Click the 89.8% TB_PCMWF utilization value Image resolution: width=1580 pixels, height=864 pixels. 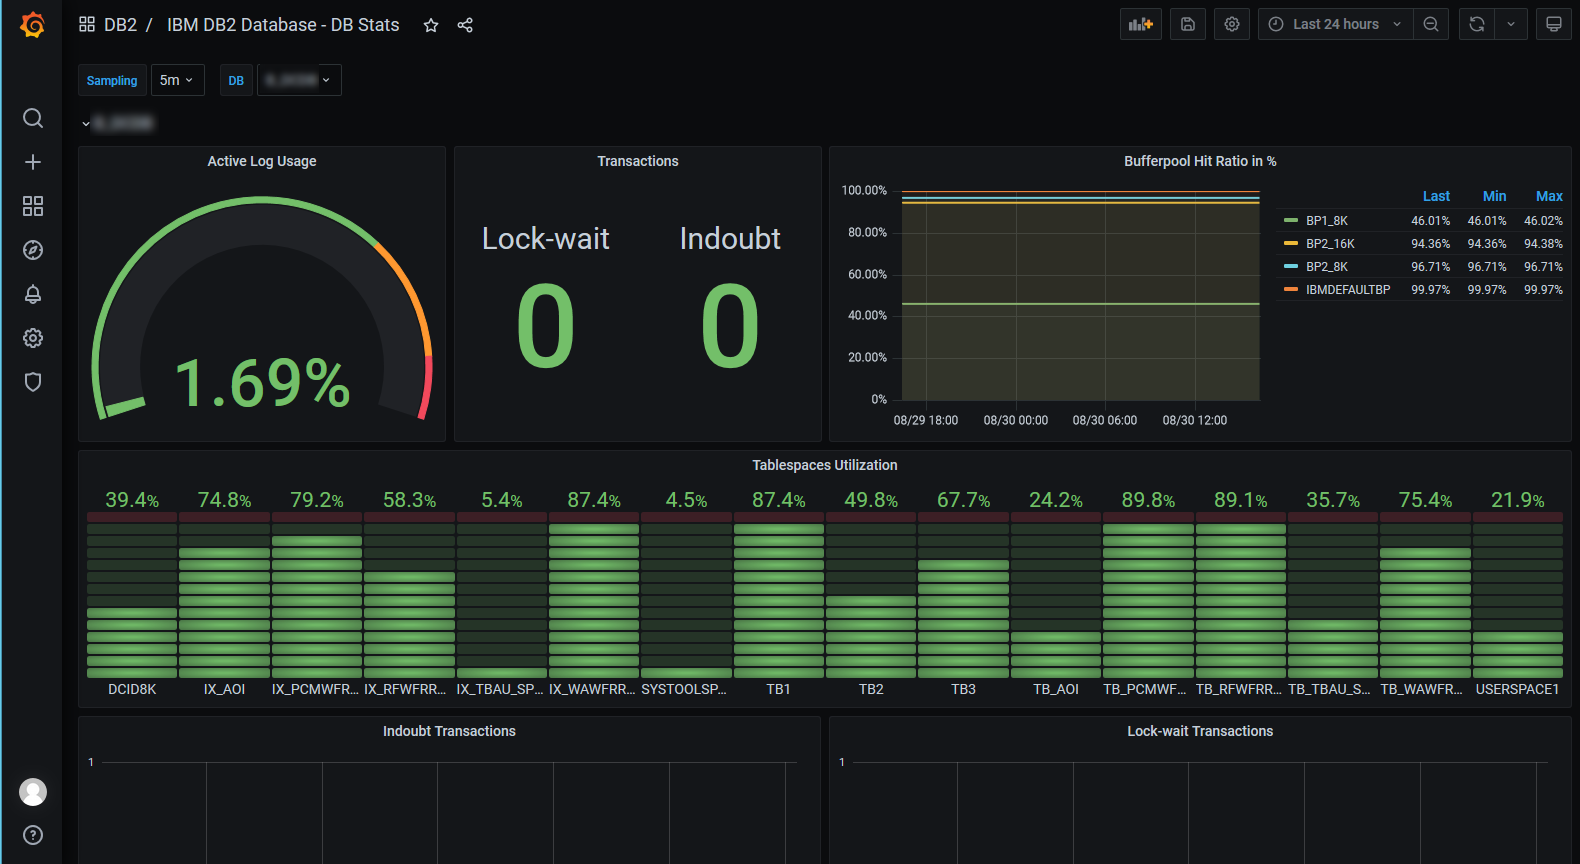[1148, 500]
